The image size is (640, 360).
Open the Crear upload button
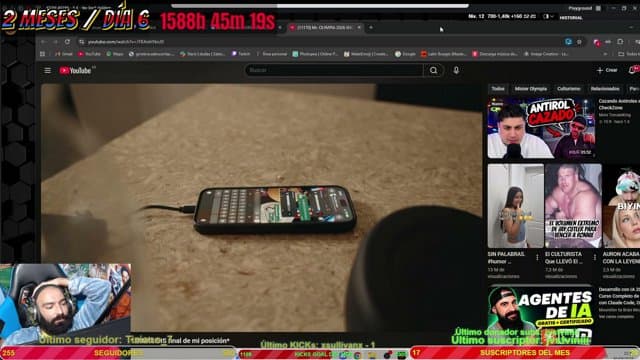(x=607, y=70)
